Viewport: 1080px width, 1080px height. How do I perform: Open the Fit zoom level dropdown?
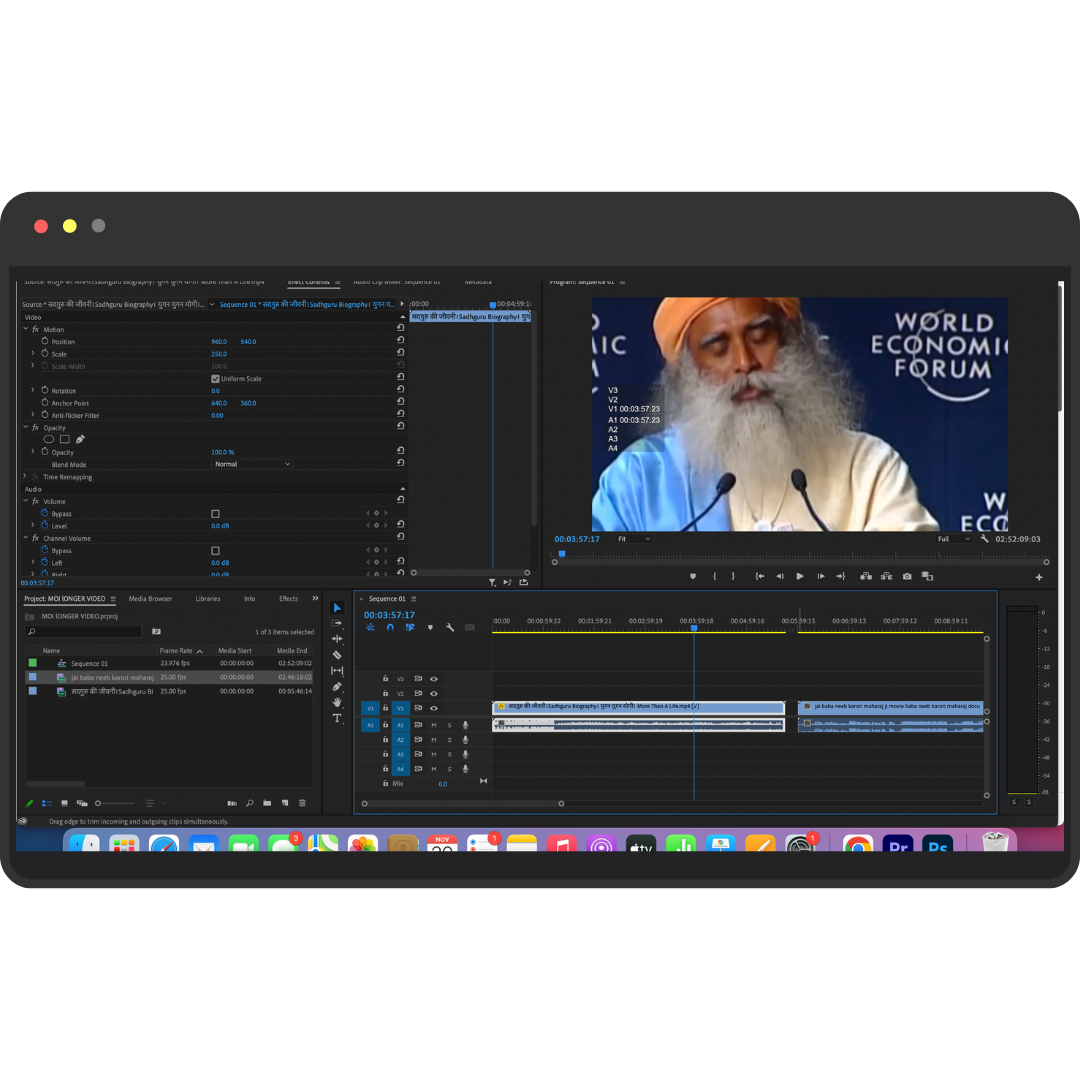point(634,539)
